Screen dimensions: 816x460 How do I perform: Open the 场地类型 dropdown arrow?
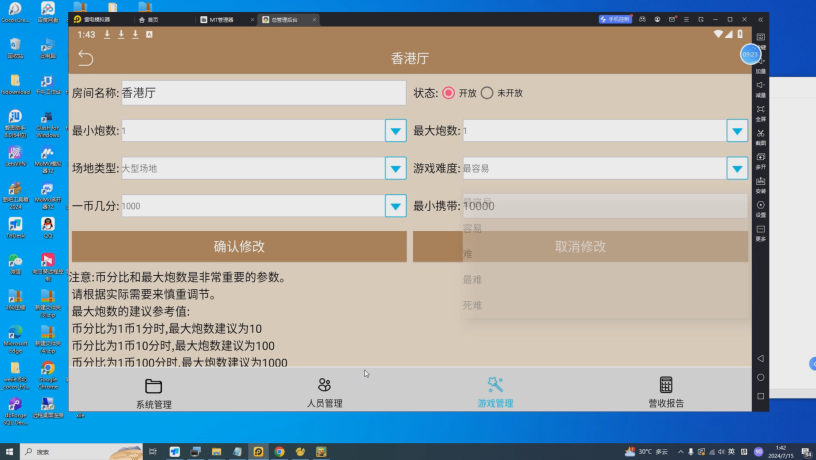[395, 168]
